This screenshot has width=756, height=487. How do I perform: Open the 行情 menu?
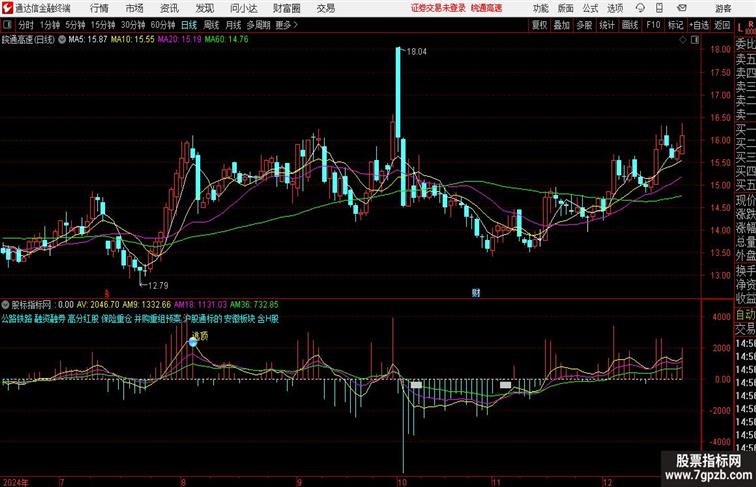pos(99,8)
